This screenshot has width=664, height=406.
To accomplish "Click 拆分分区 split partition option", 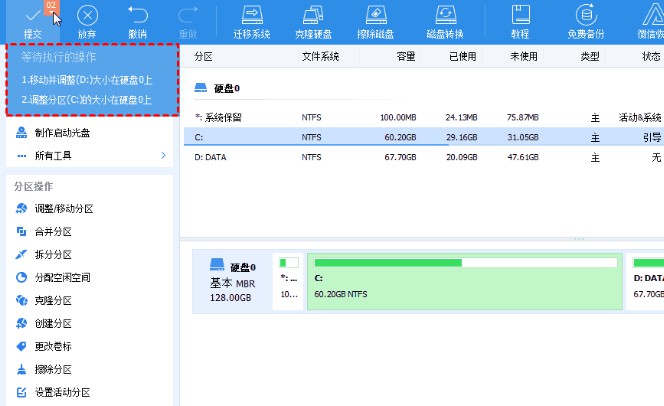I will [x=53, y=254].
